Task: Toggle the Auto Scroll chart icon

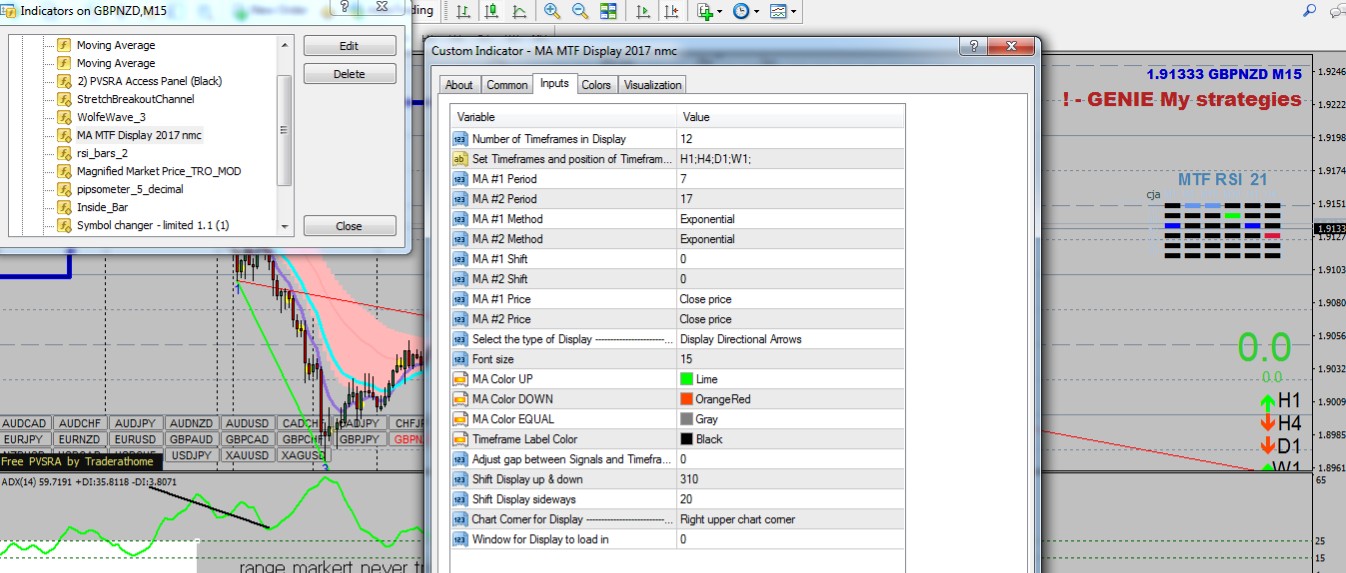Action: point(642,12)
